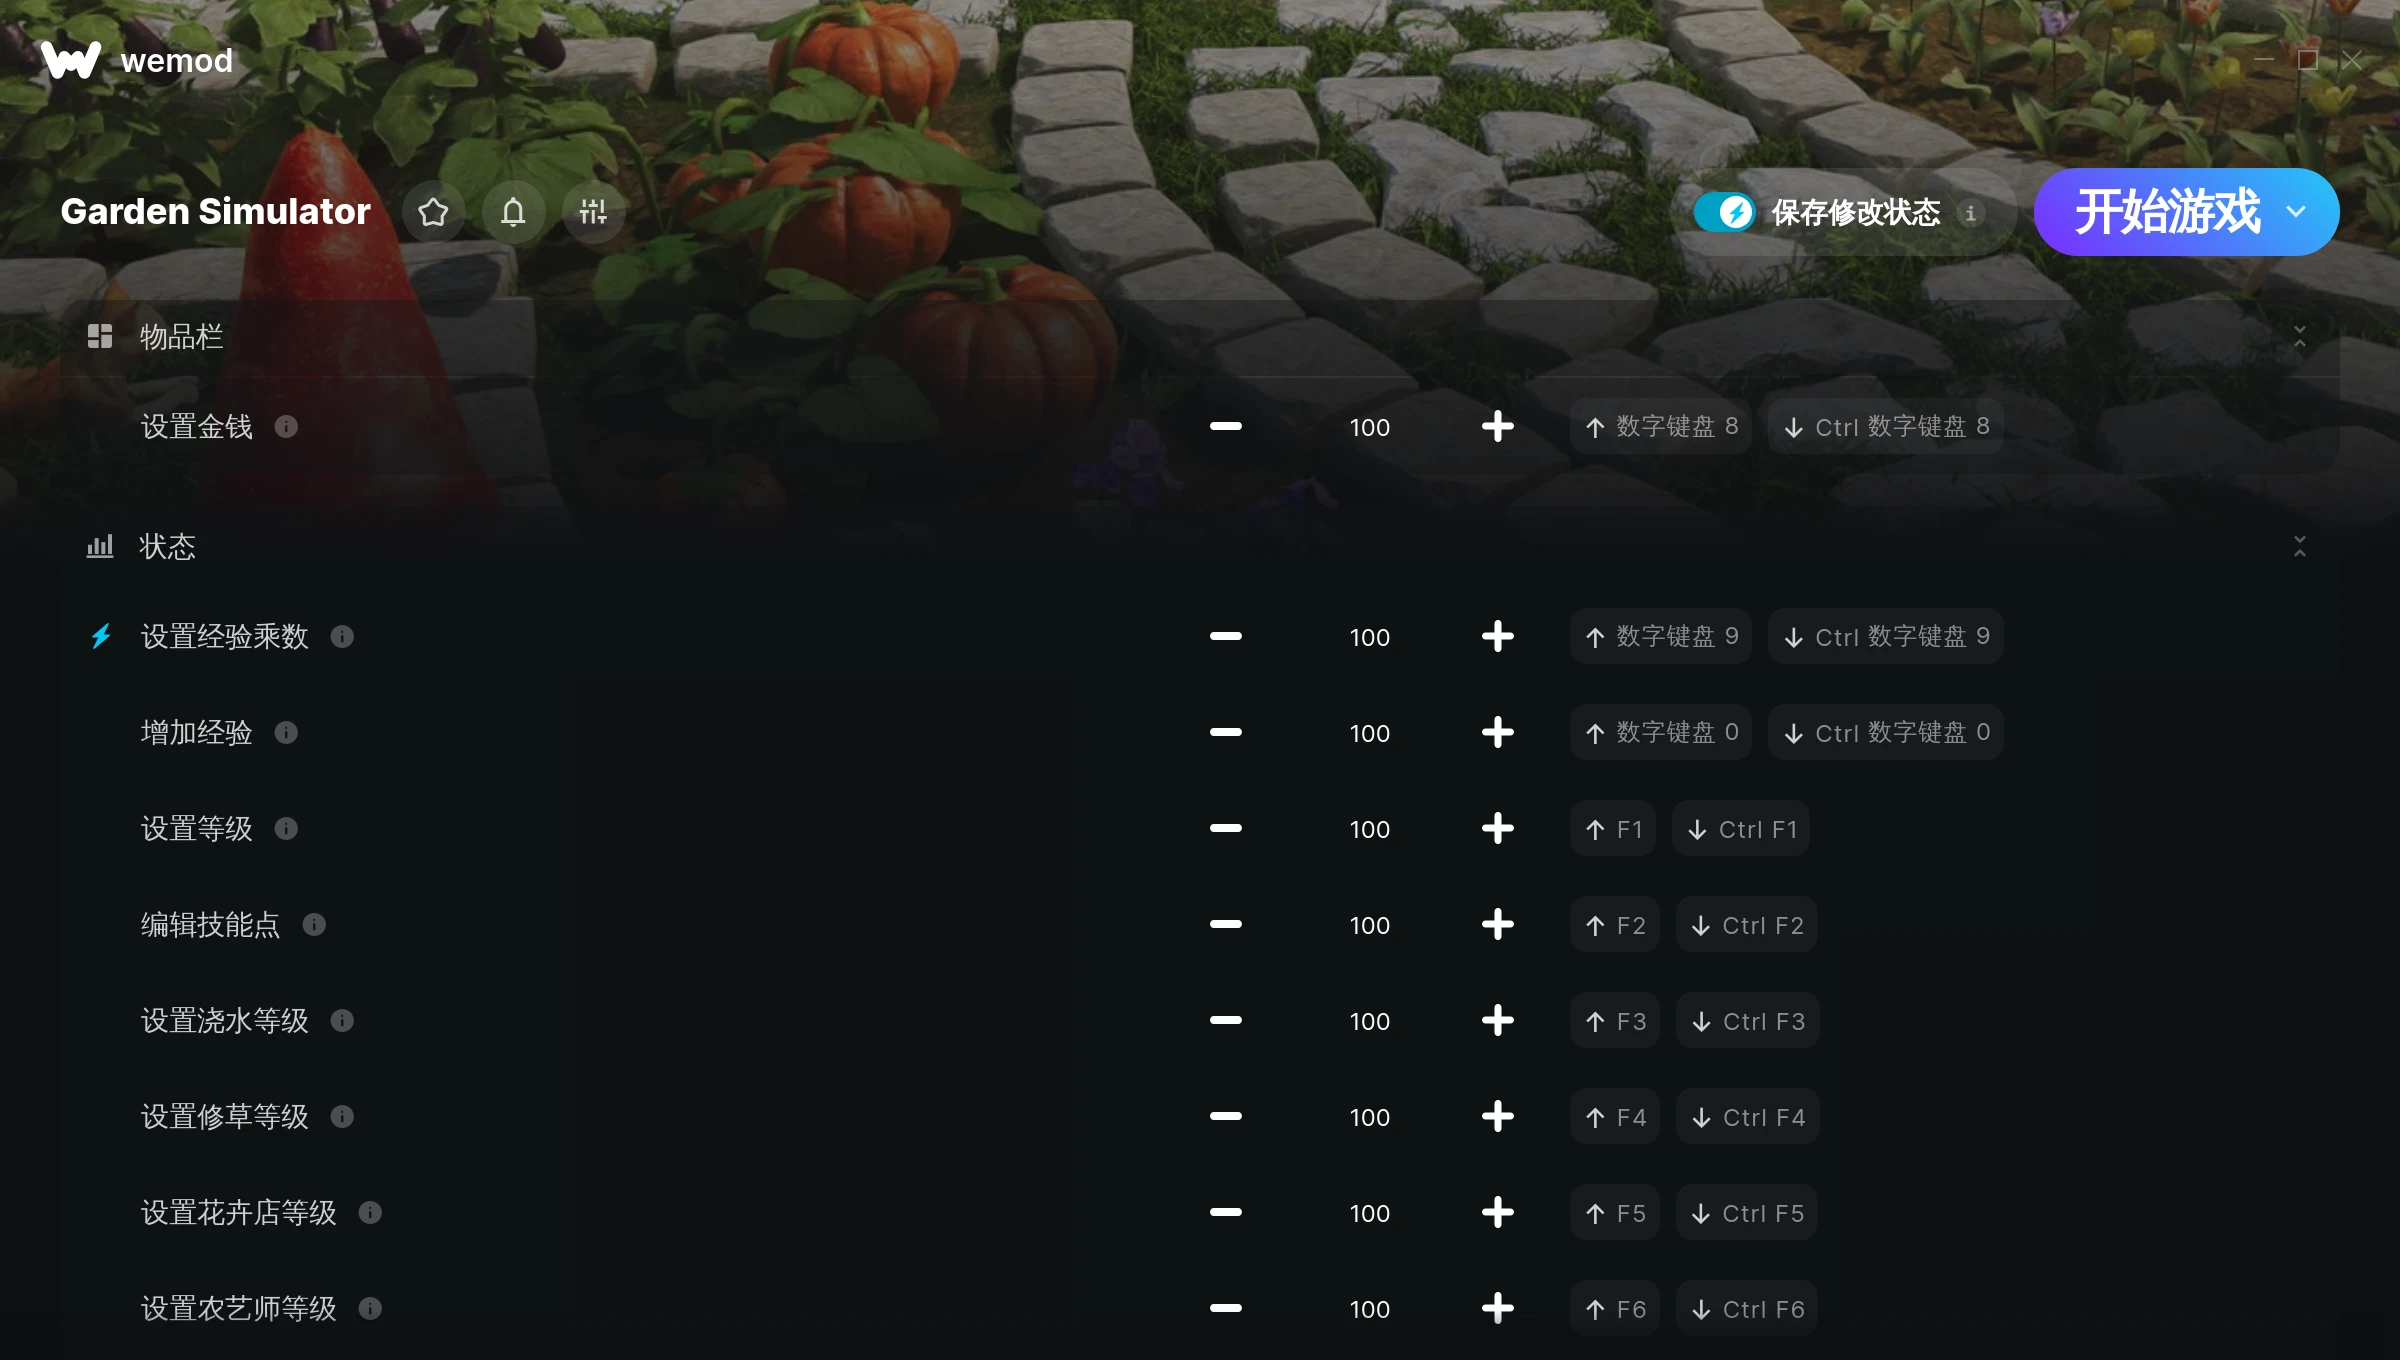Screen dimensions: 2400x1360
Task: Show info icon next to 保存修改状态
Action: pyautogui.click(x=1970, y=213)
